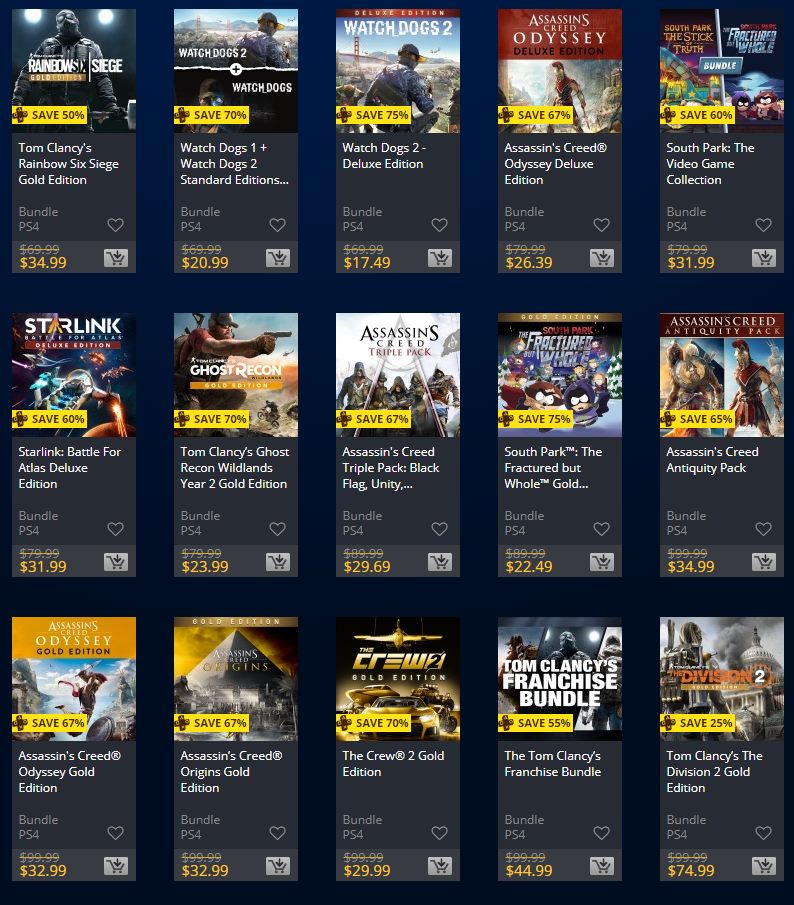This screenshot has width=794, height=905.
Task: Add Watch Dogs 2 Deluxe Edition to cart
Action: point(440,257)
